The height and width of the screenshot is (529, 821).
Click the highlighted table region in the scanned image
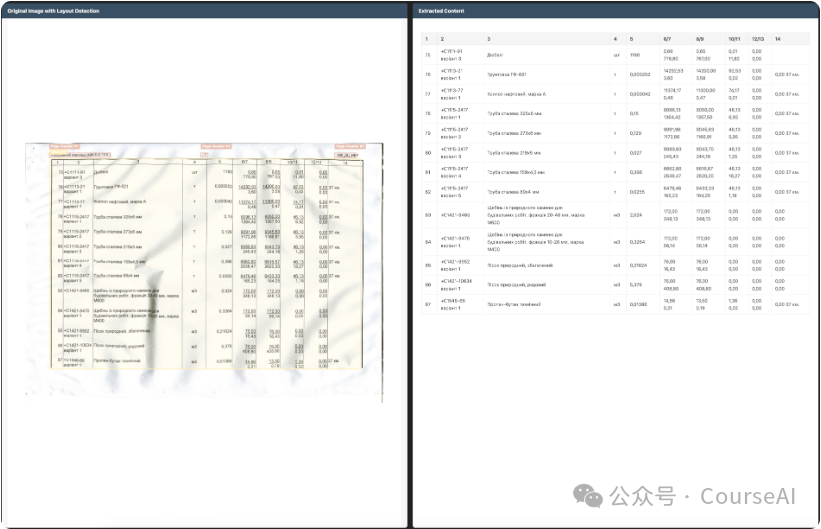207,263
